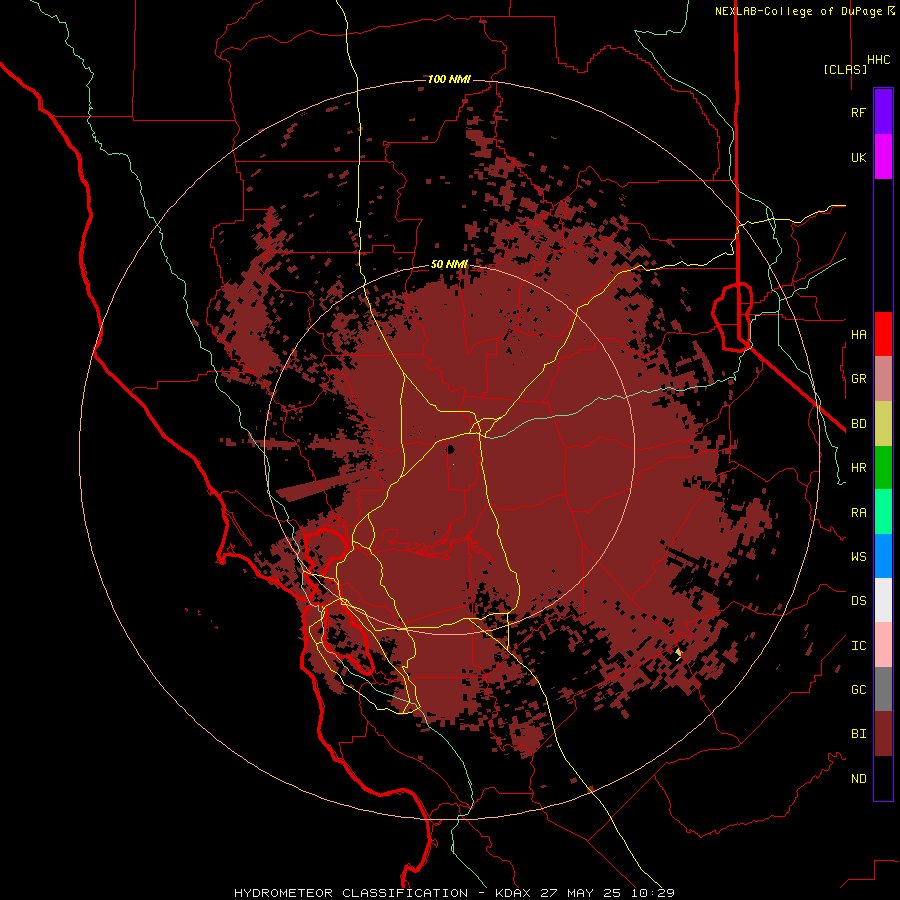Click the small yellow BD echo on map
Screen dimensions: 900x900
[x=679, y=653]
